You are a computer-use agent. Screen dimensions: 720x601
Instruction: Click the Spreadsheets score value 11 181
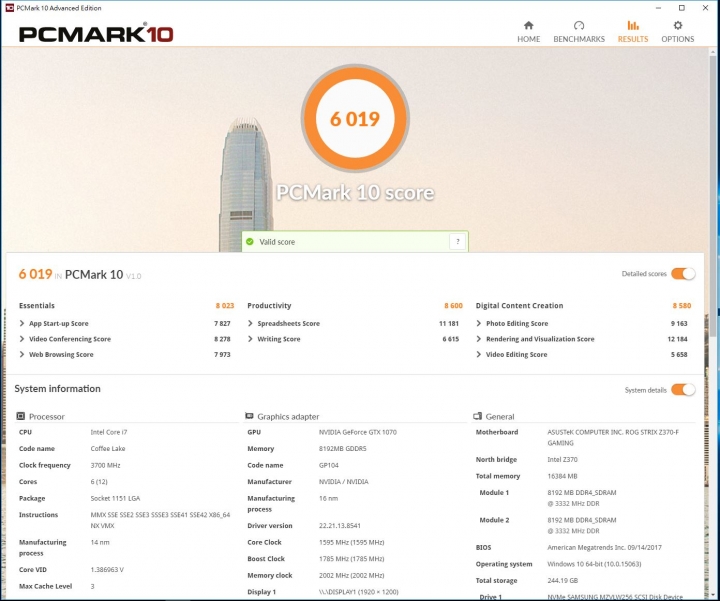pos(449,323)
